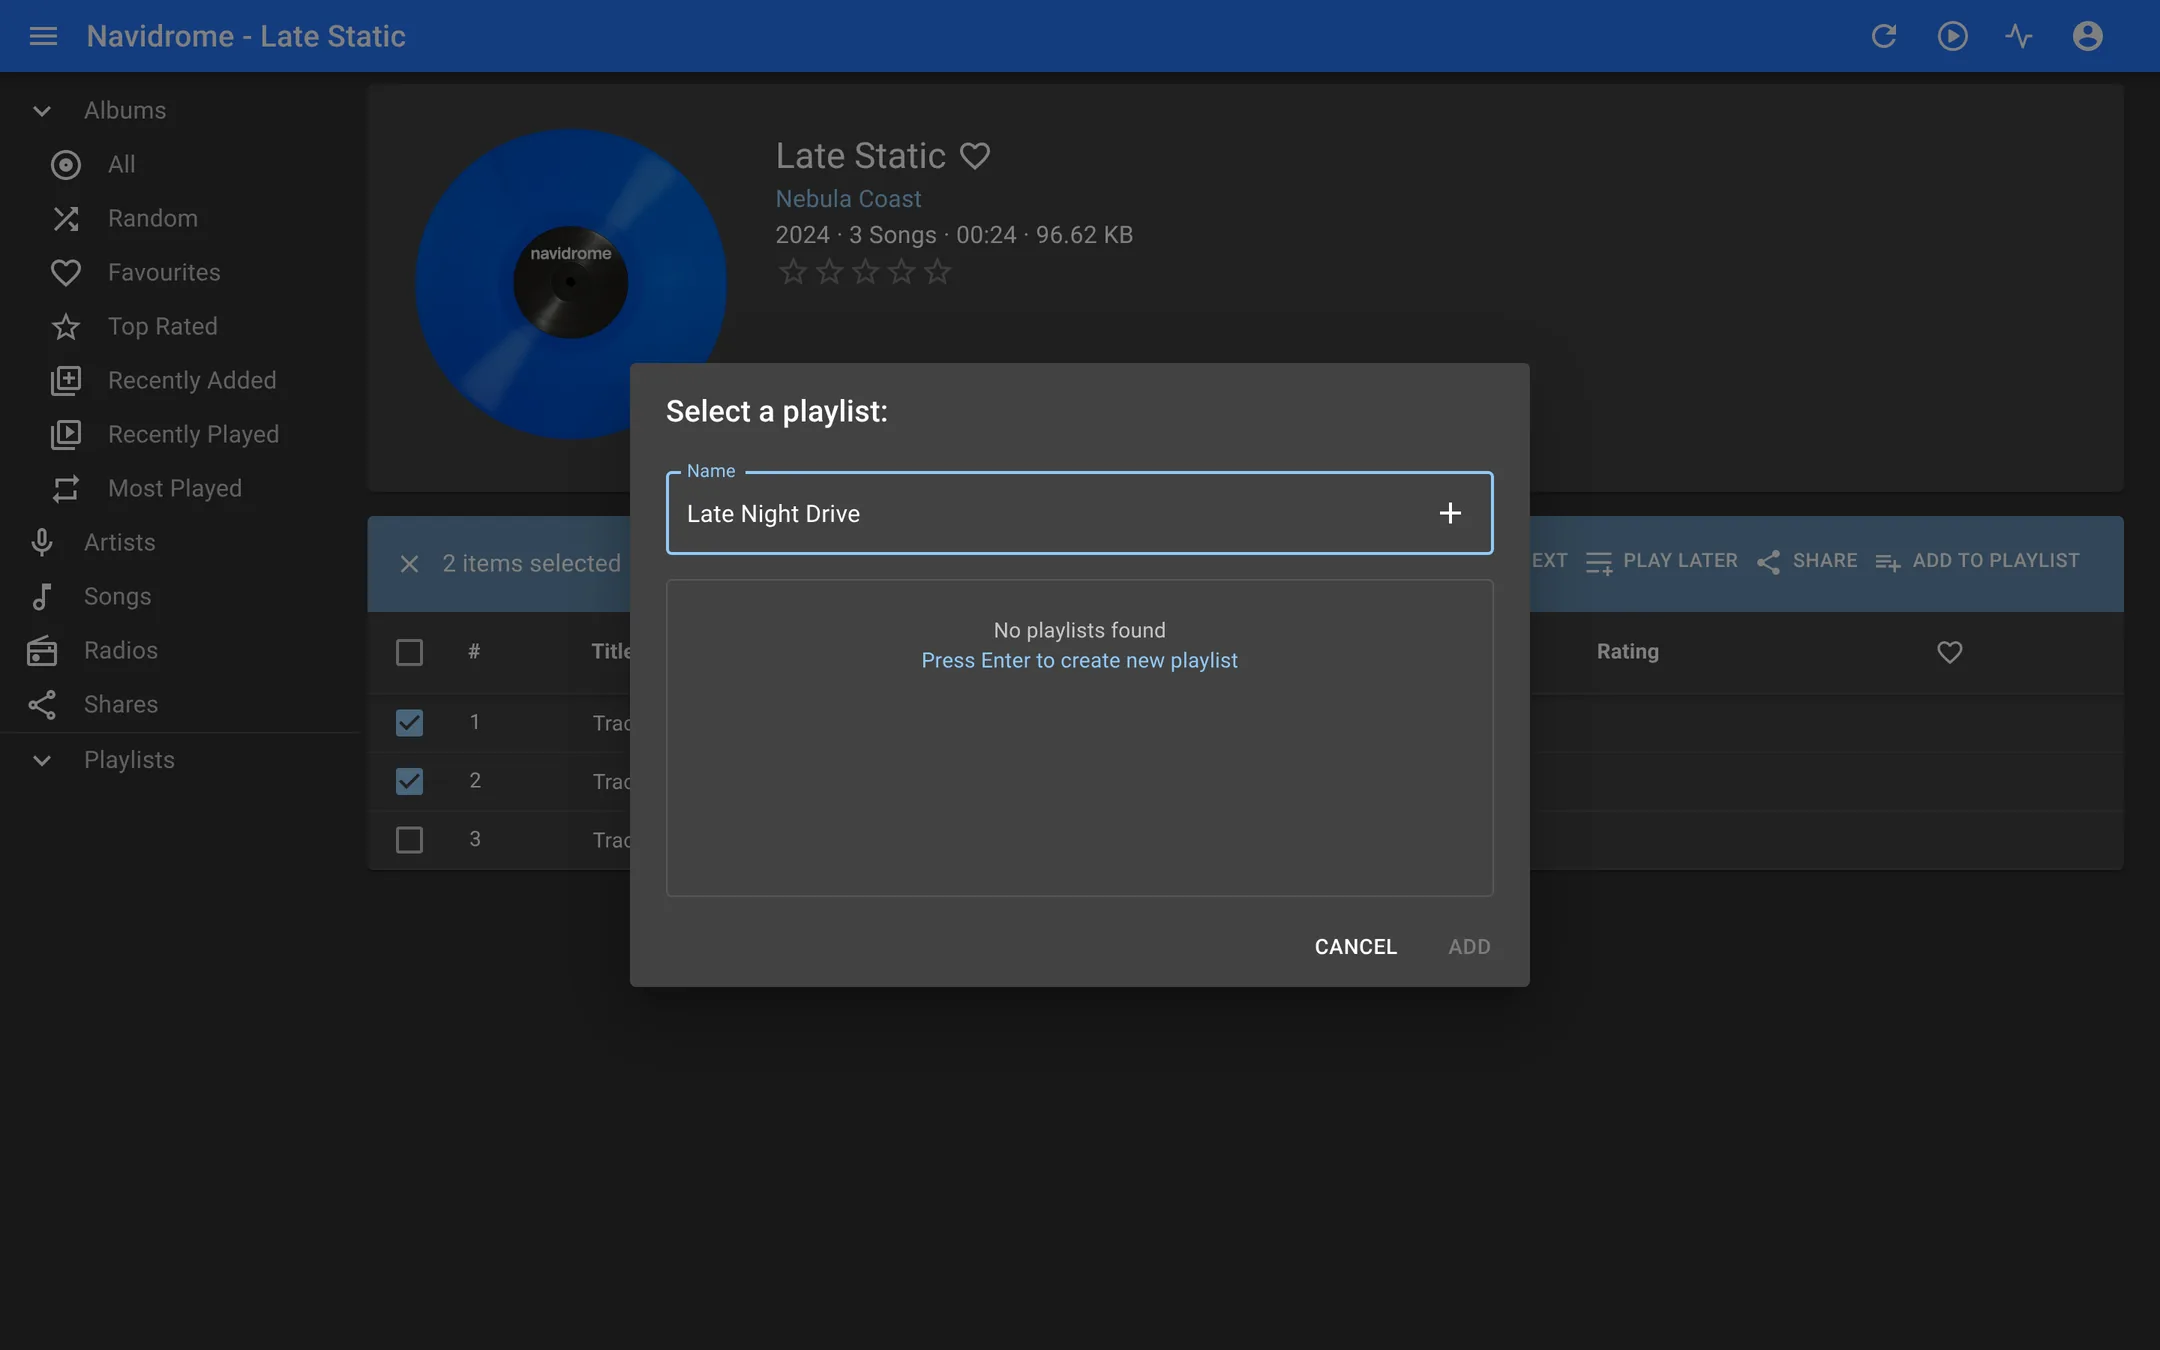This screenshot has width=2160, height=1350.
Task: Rate the album one star
Action: [793, 271]
